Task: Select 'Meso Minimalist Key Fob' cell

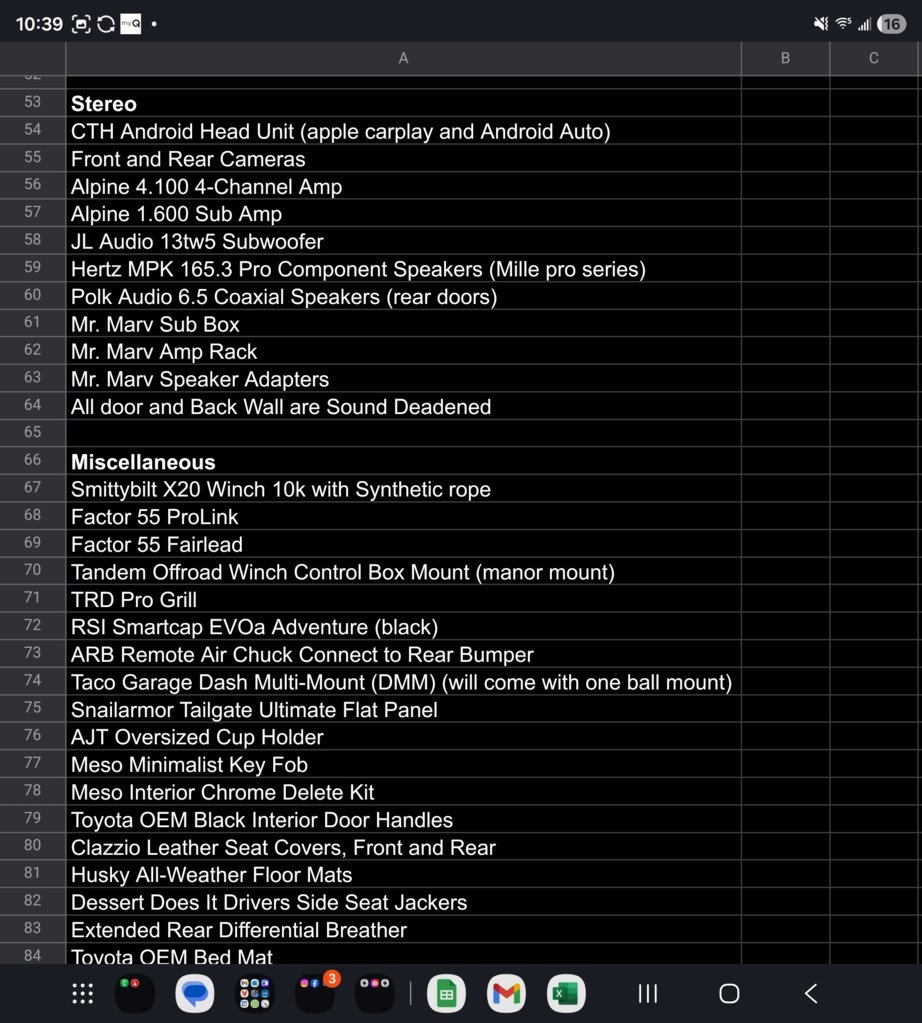Action: tap(403, 764)
